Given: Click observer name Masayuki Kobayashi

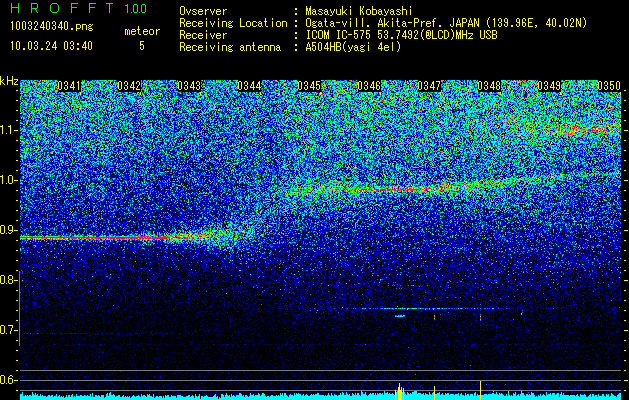Looking at the screenshot, I should 359,11.
